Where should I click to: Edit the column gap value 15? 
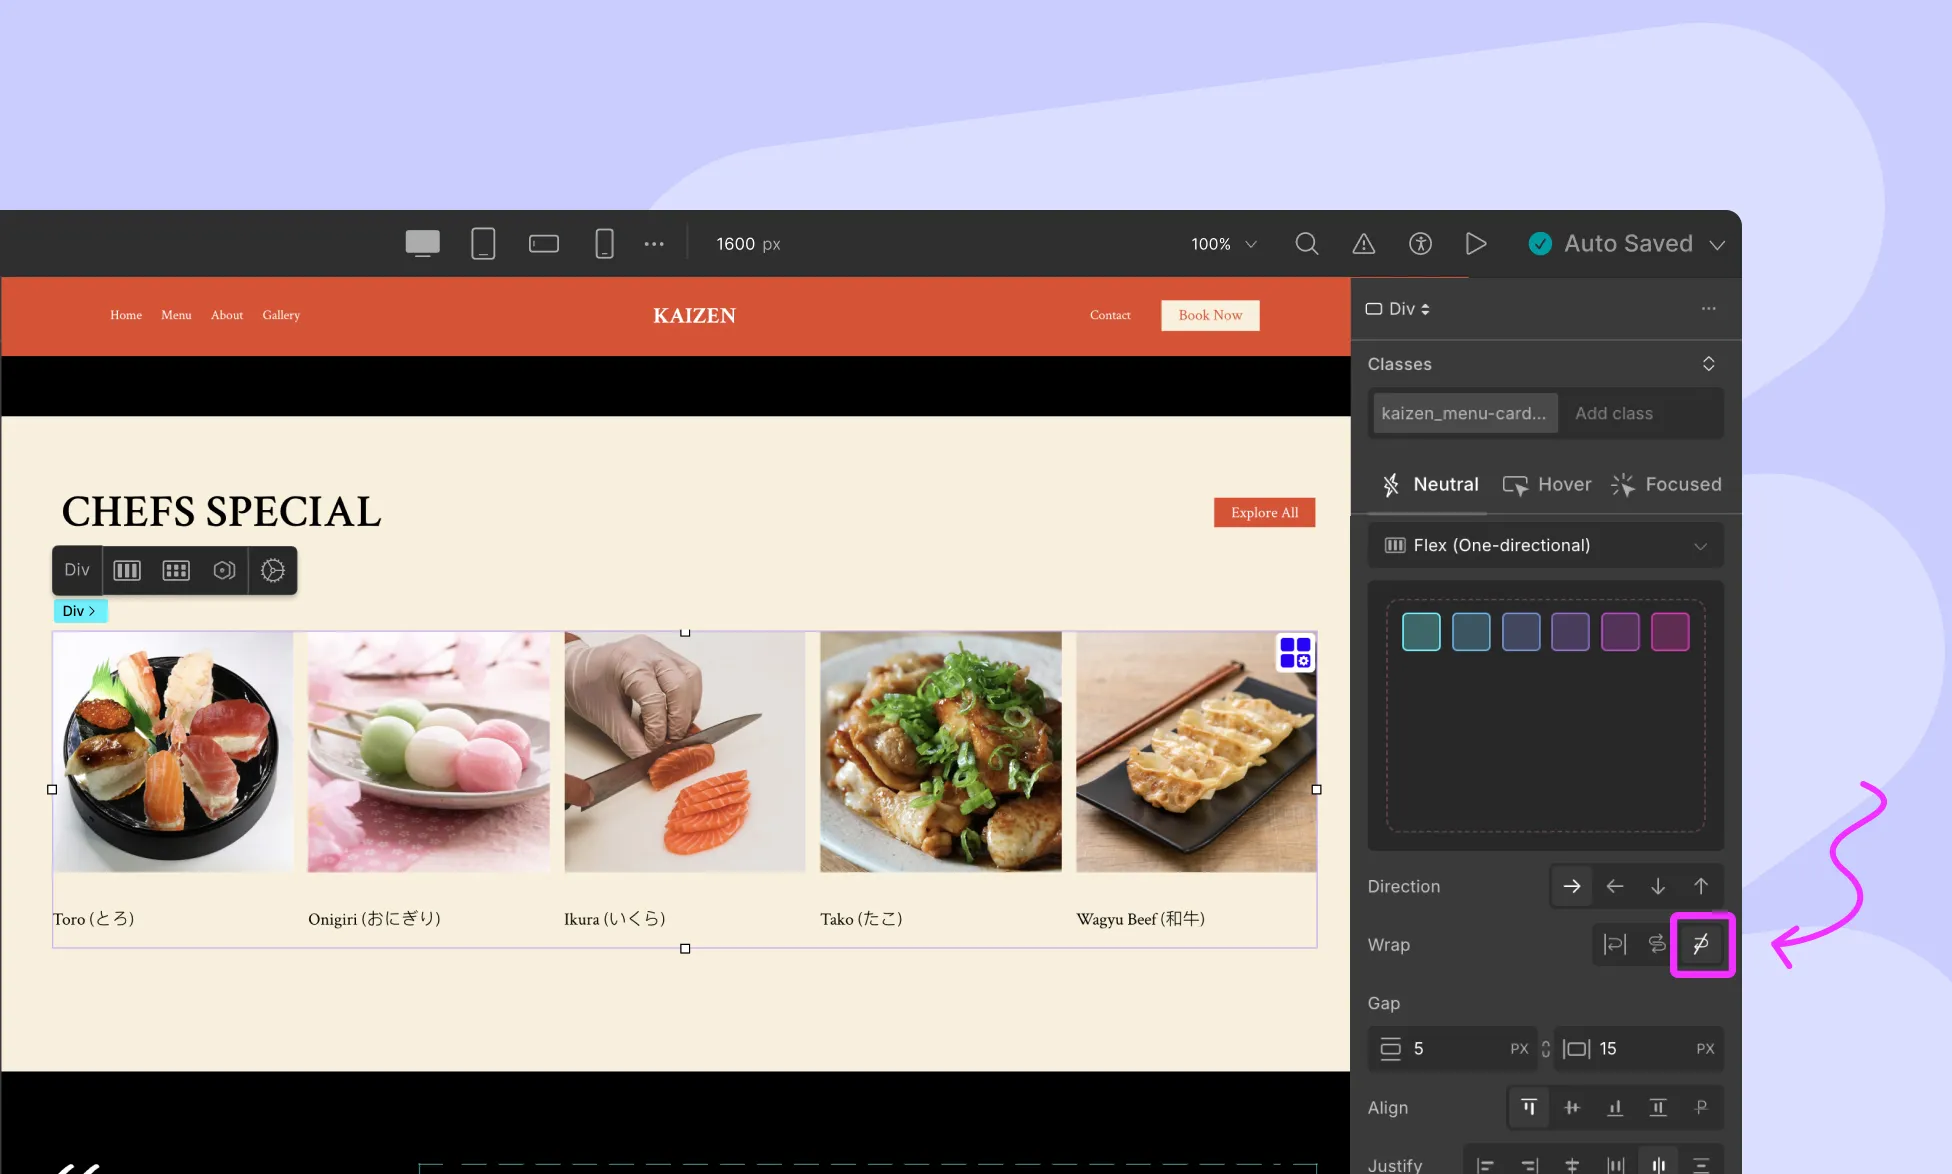(x=1639, y=1048)
